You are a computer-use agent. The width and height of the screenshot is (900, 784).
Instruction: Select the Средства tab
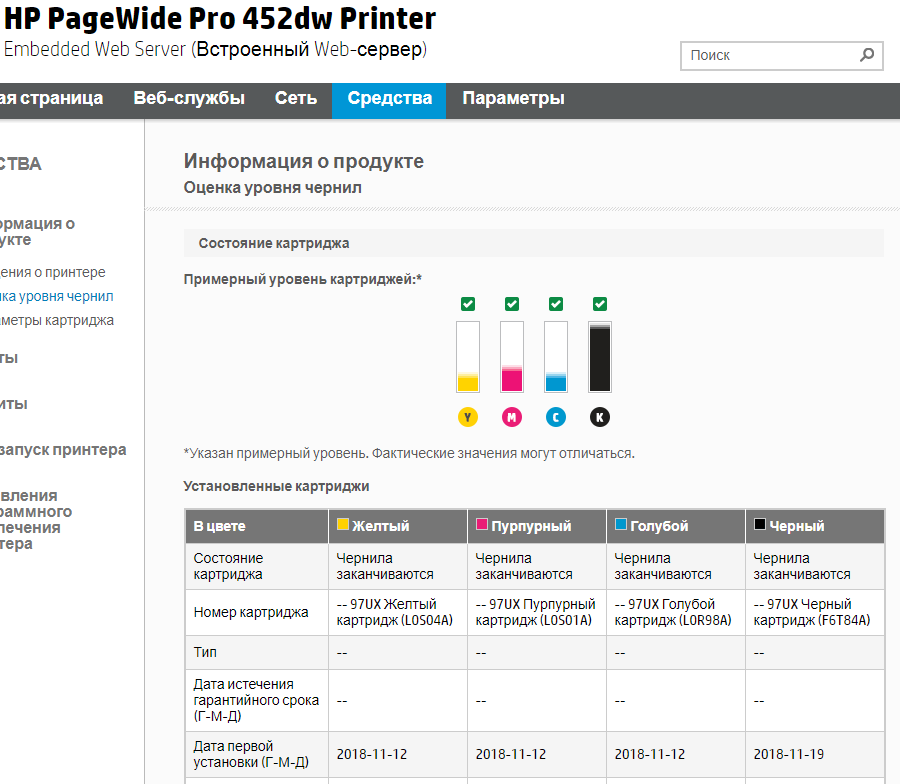[389, 100]
